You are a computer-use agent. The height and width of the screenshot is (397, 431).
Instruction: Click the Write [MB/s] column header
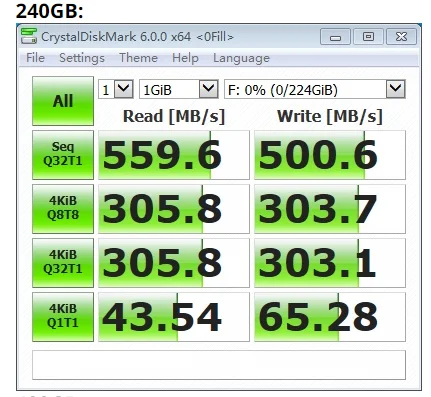pyautogui.click(x=330, y=117)
